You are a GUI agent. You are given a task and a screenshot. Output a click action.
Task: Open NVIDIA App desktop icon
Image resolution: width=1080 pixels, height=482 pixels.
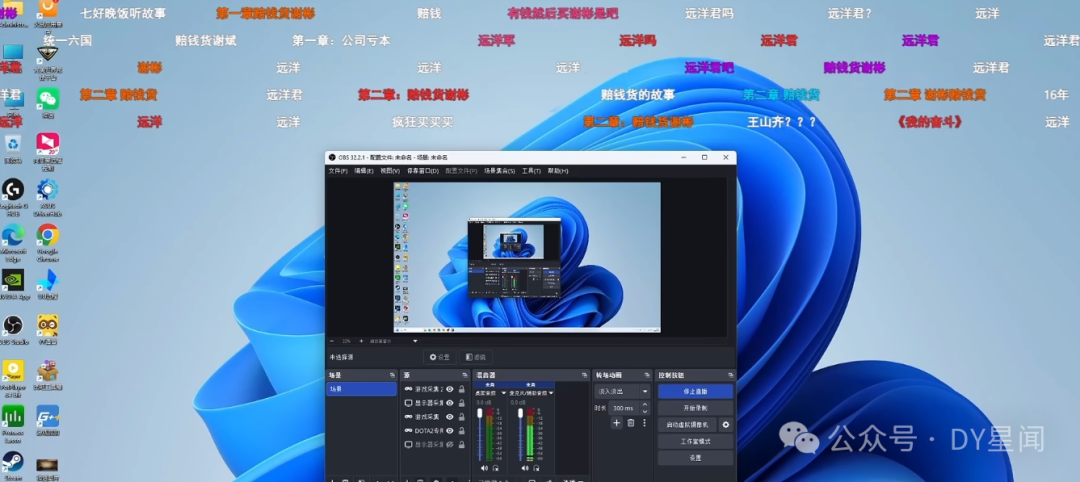click(x=12, y=284)
